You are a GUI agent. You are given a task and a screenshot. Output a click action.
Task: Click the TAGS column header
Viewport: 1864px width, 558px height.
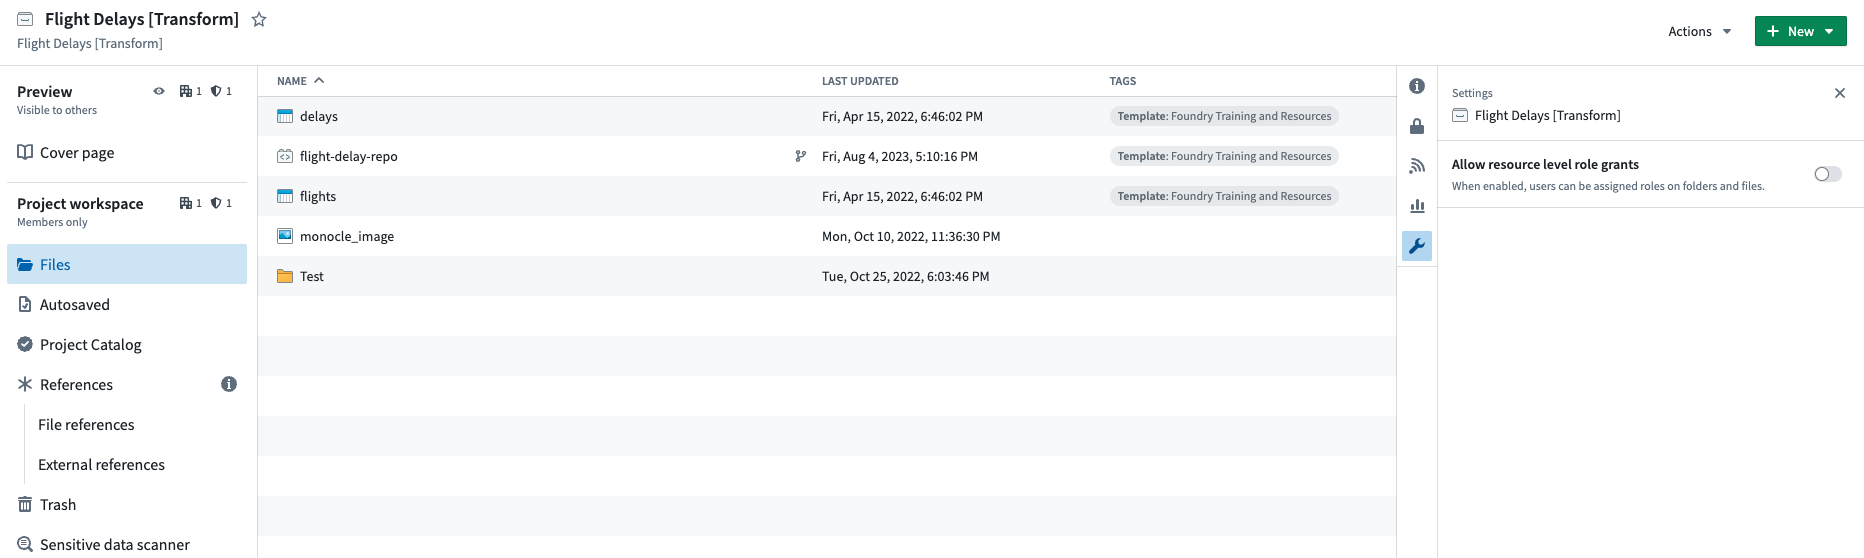(1123, 81)
